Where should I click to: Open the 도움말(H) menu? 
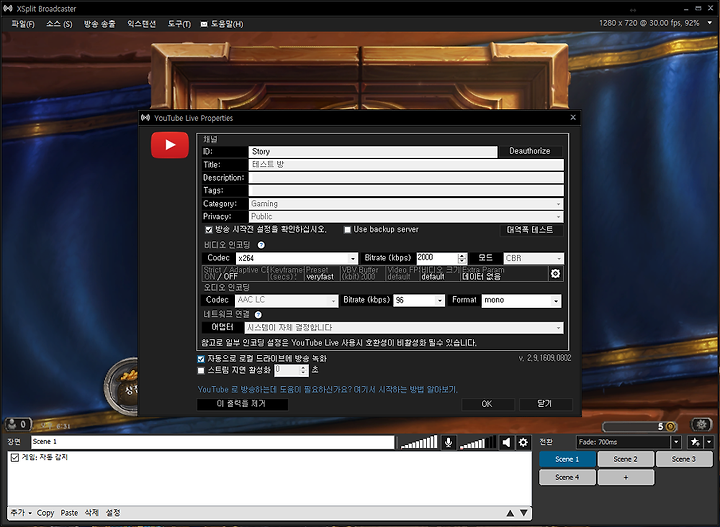(x=222, y=24)
